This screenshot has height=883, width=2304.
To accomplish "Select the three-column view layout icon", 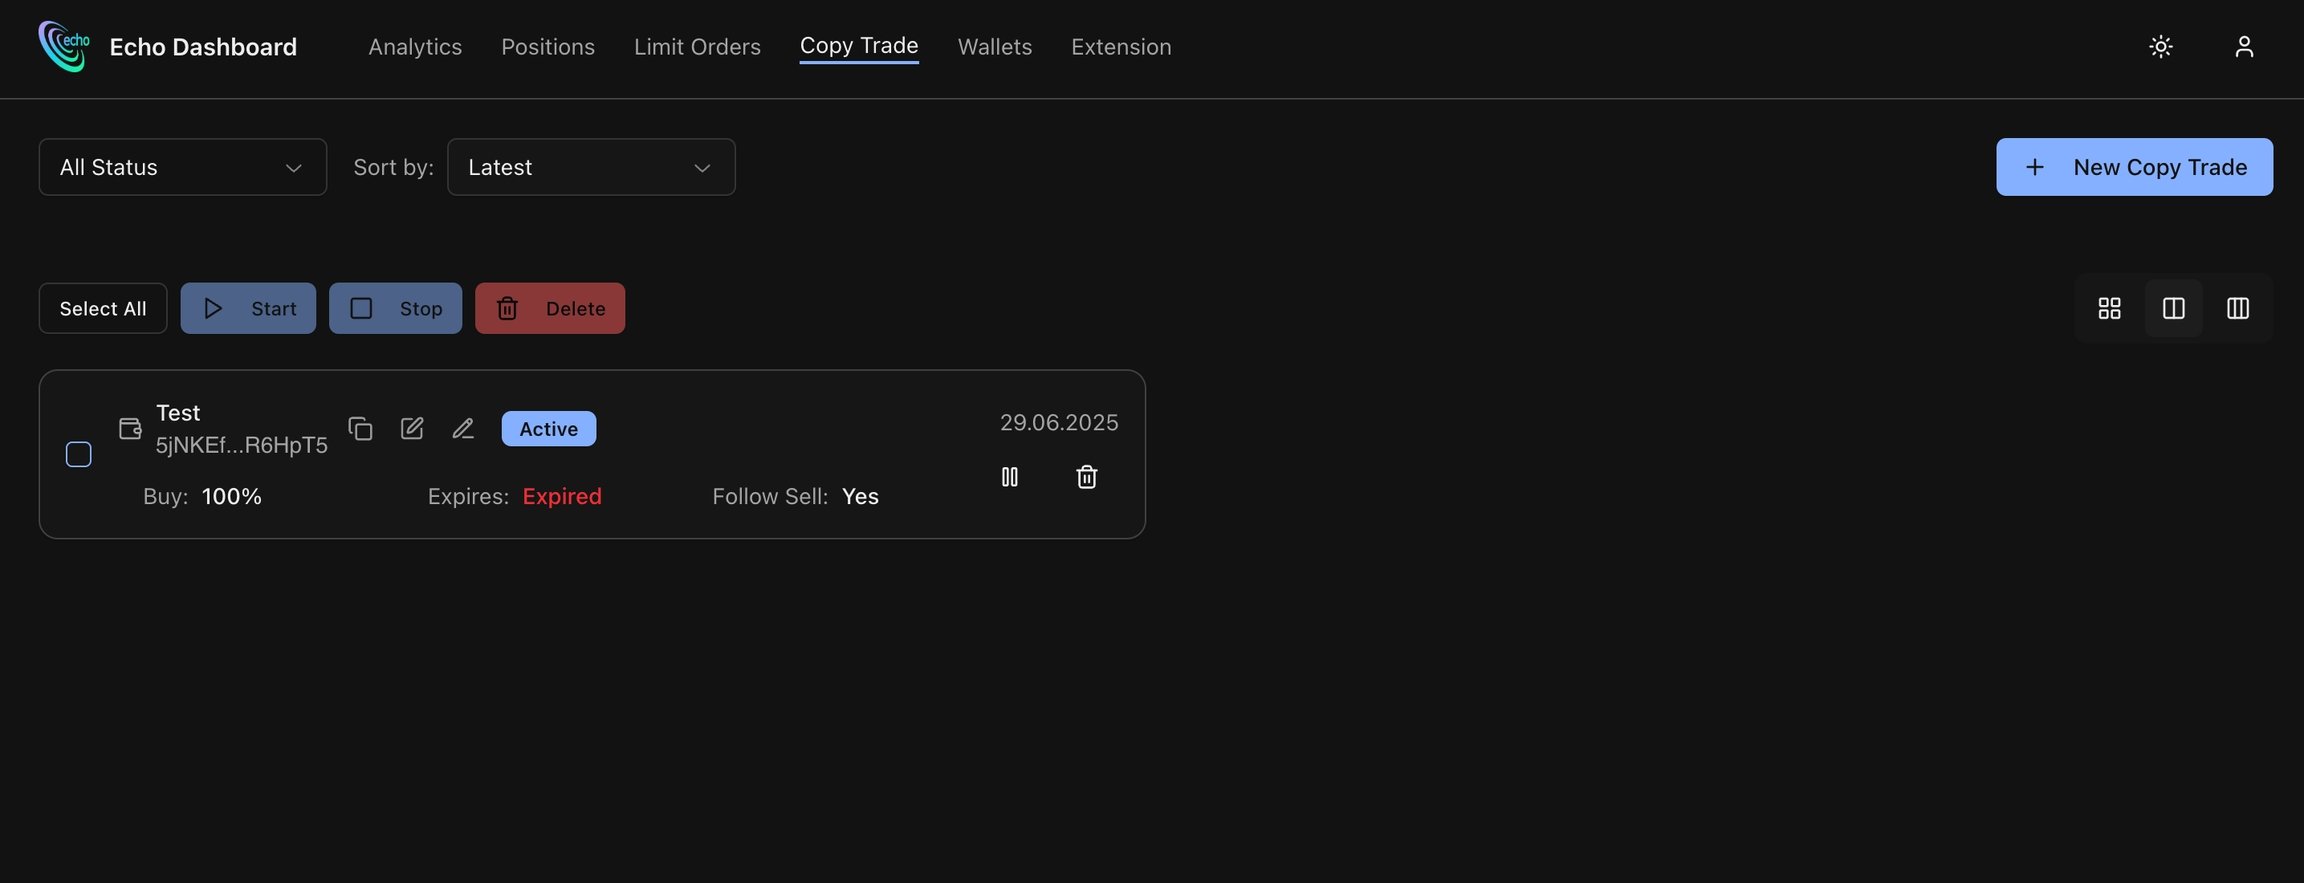I will (2238, 308).
